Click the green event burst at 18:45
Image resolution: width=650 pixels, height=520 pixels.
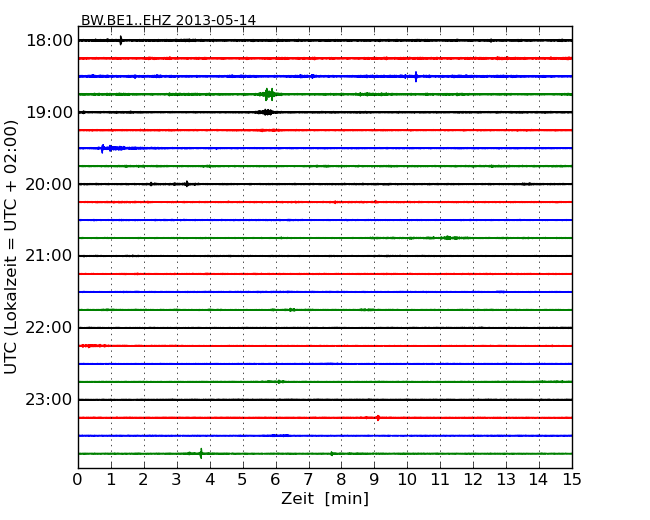[x=269, y=95]
